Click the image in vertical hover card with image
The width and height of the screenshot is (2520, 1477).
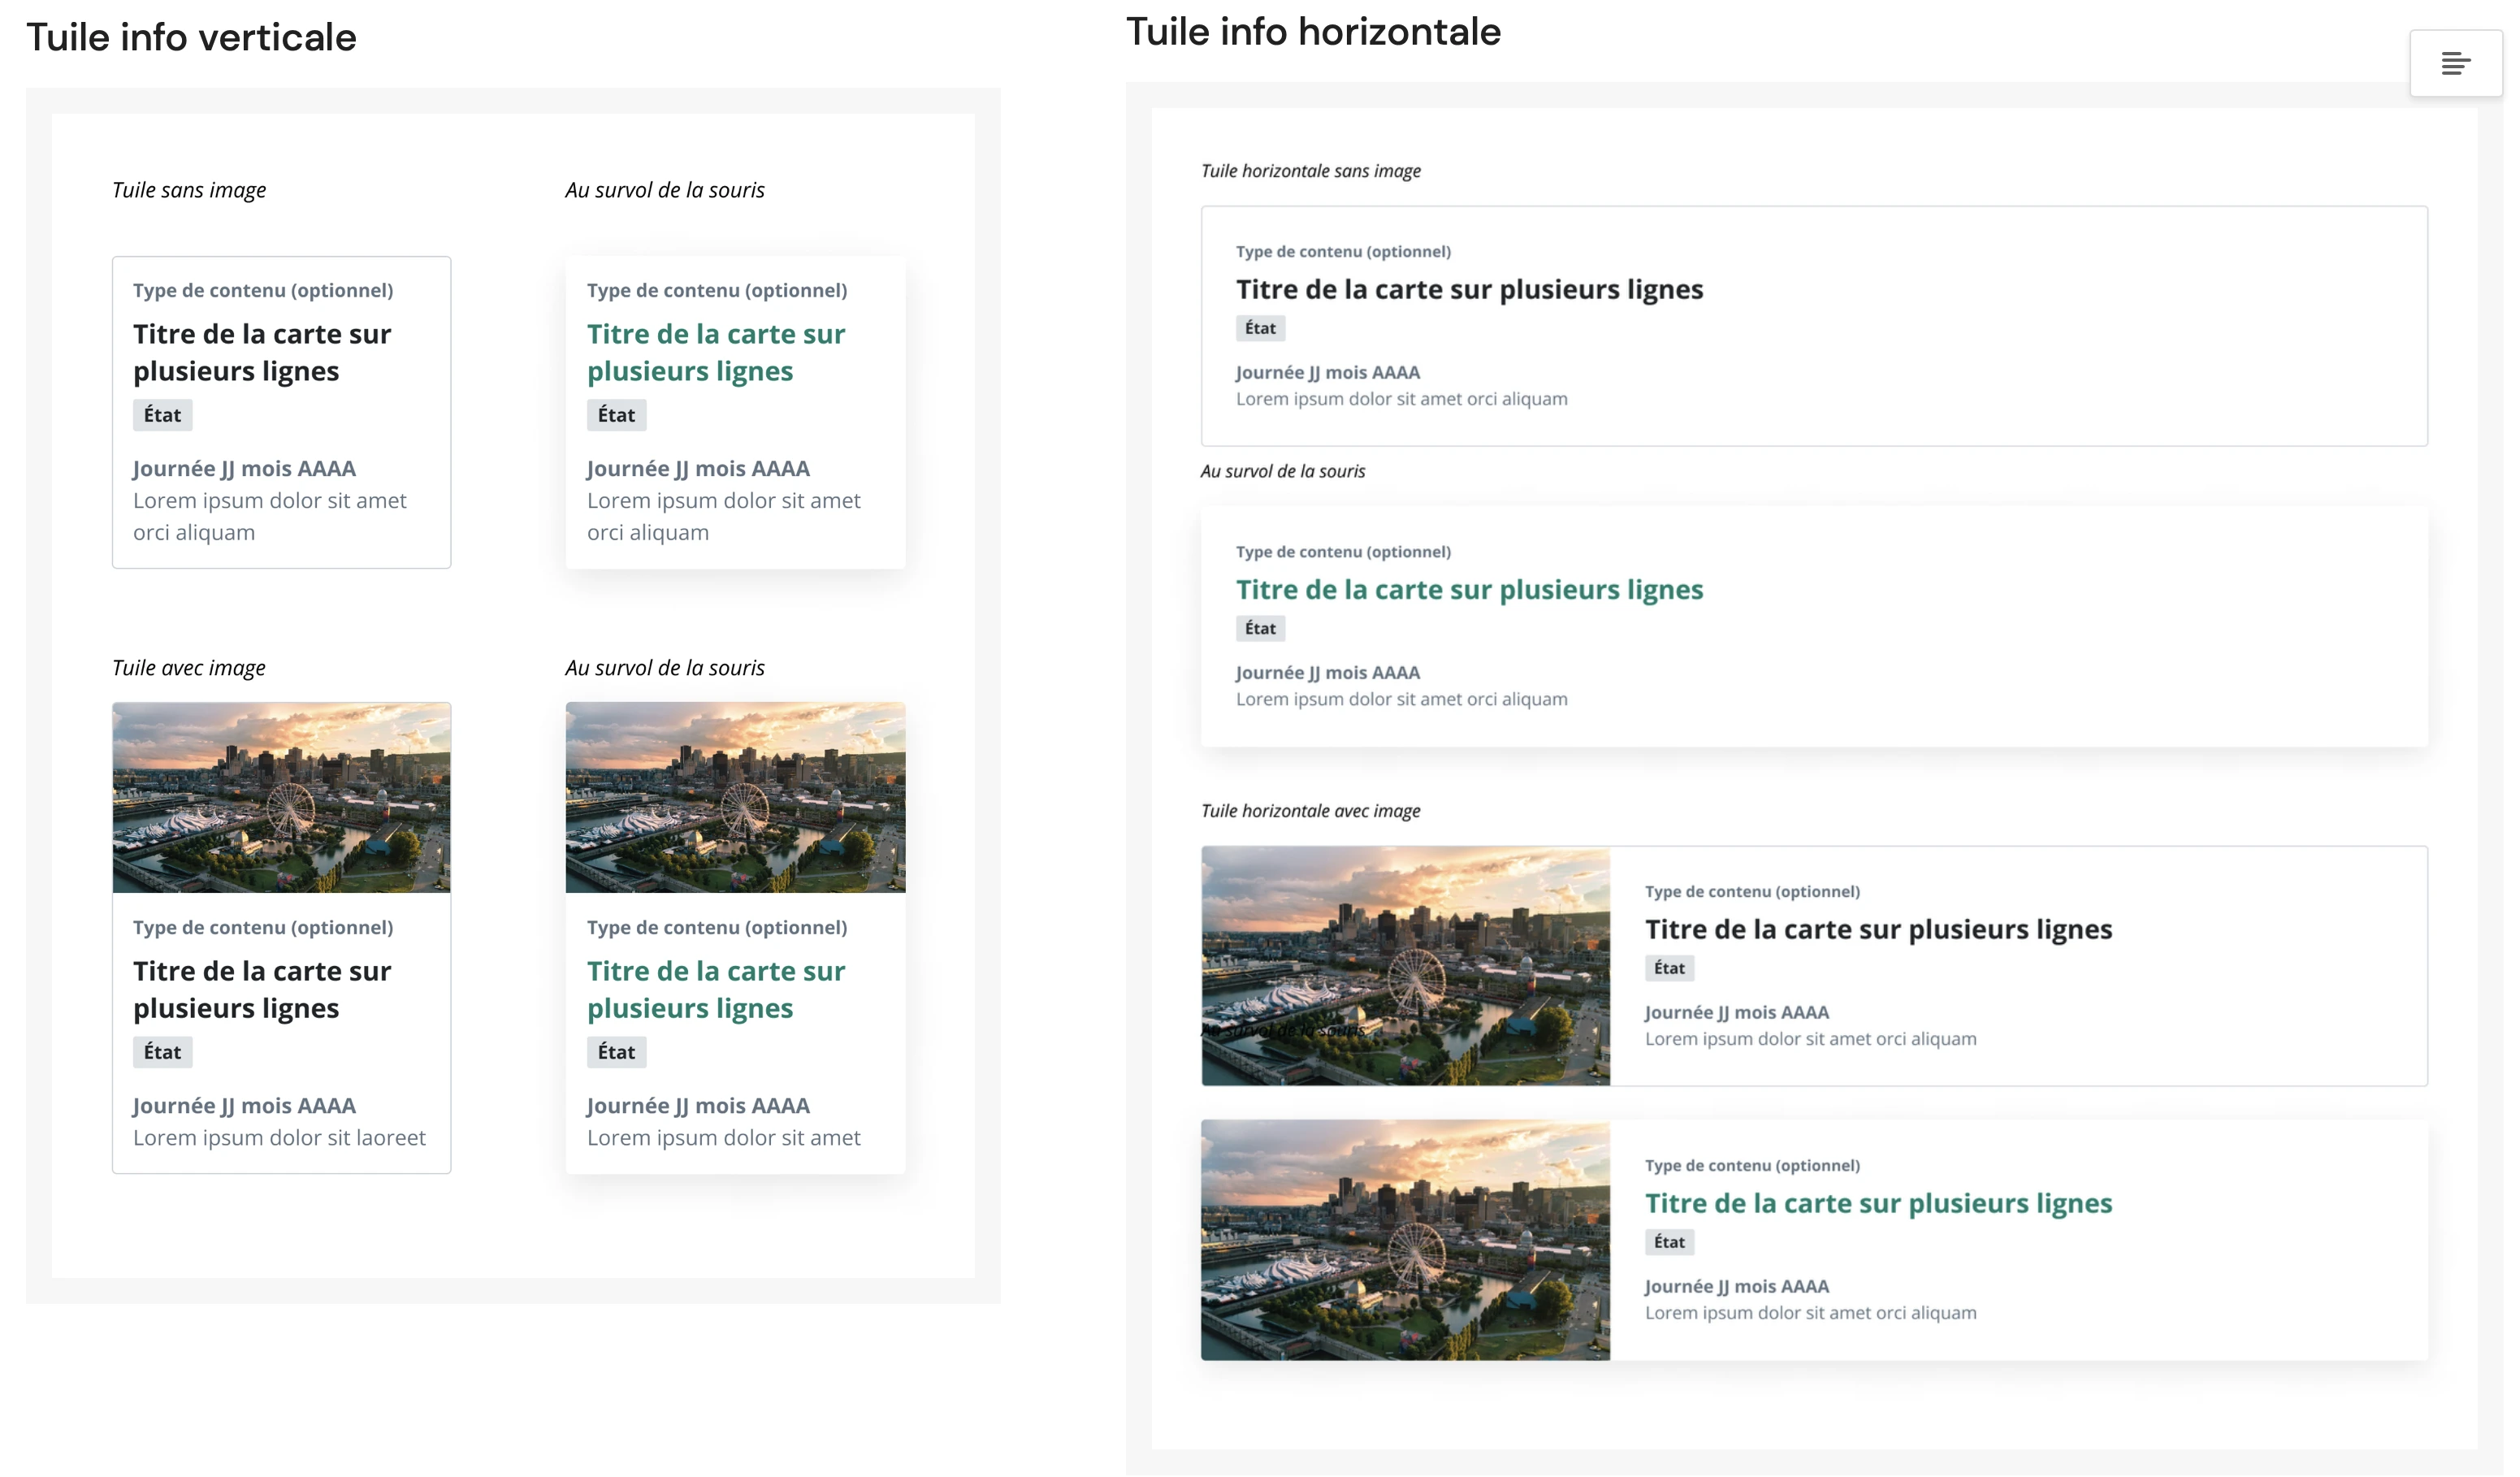(x=735, y=797)
